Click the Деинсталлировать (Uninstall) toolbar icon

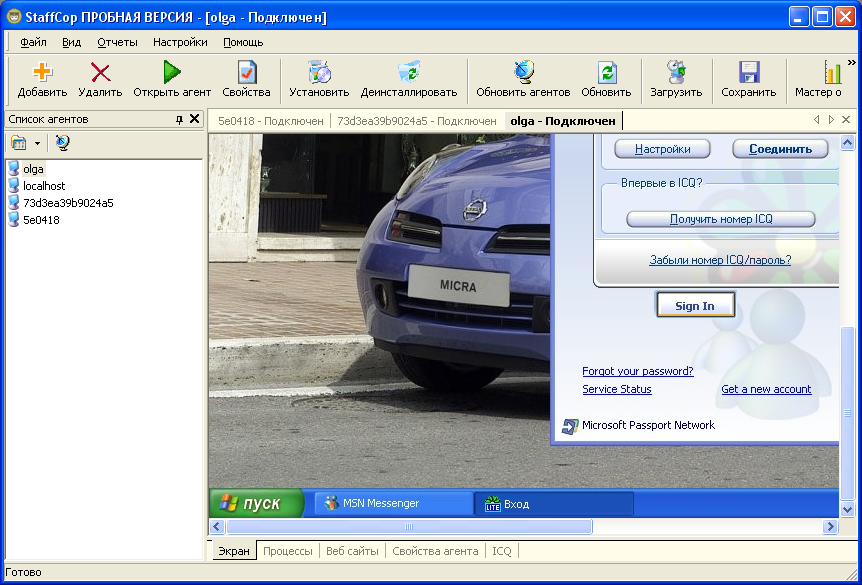(x=408, y=73)
